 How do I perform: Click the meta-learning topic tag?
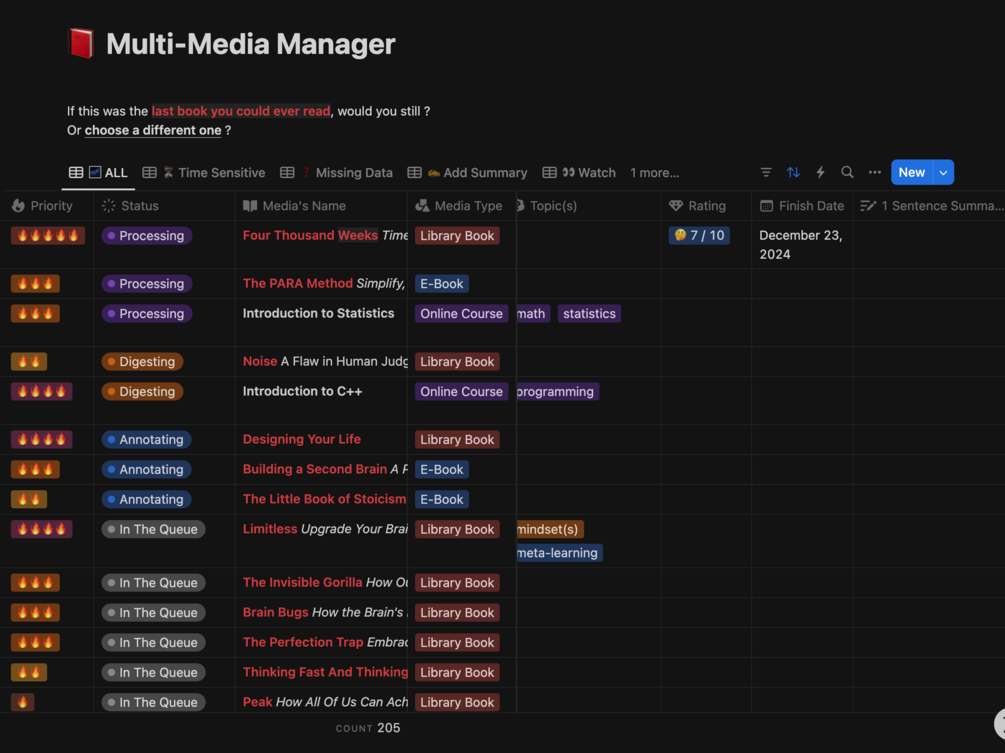tap(559, 552)
